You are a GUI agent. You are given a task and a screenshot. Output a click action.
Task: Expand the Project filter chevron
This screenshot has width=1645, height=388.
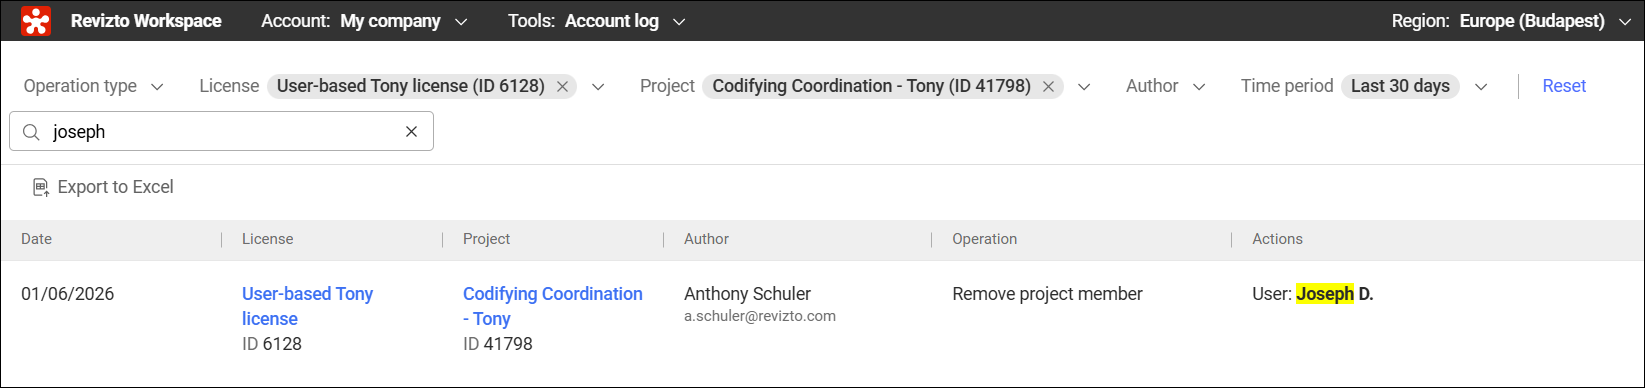1084,87
